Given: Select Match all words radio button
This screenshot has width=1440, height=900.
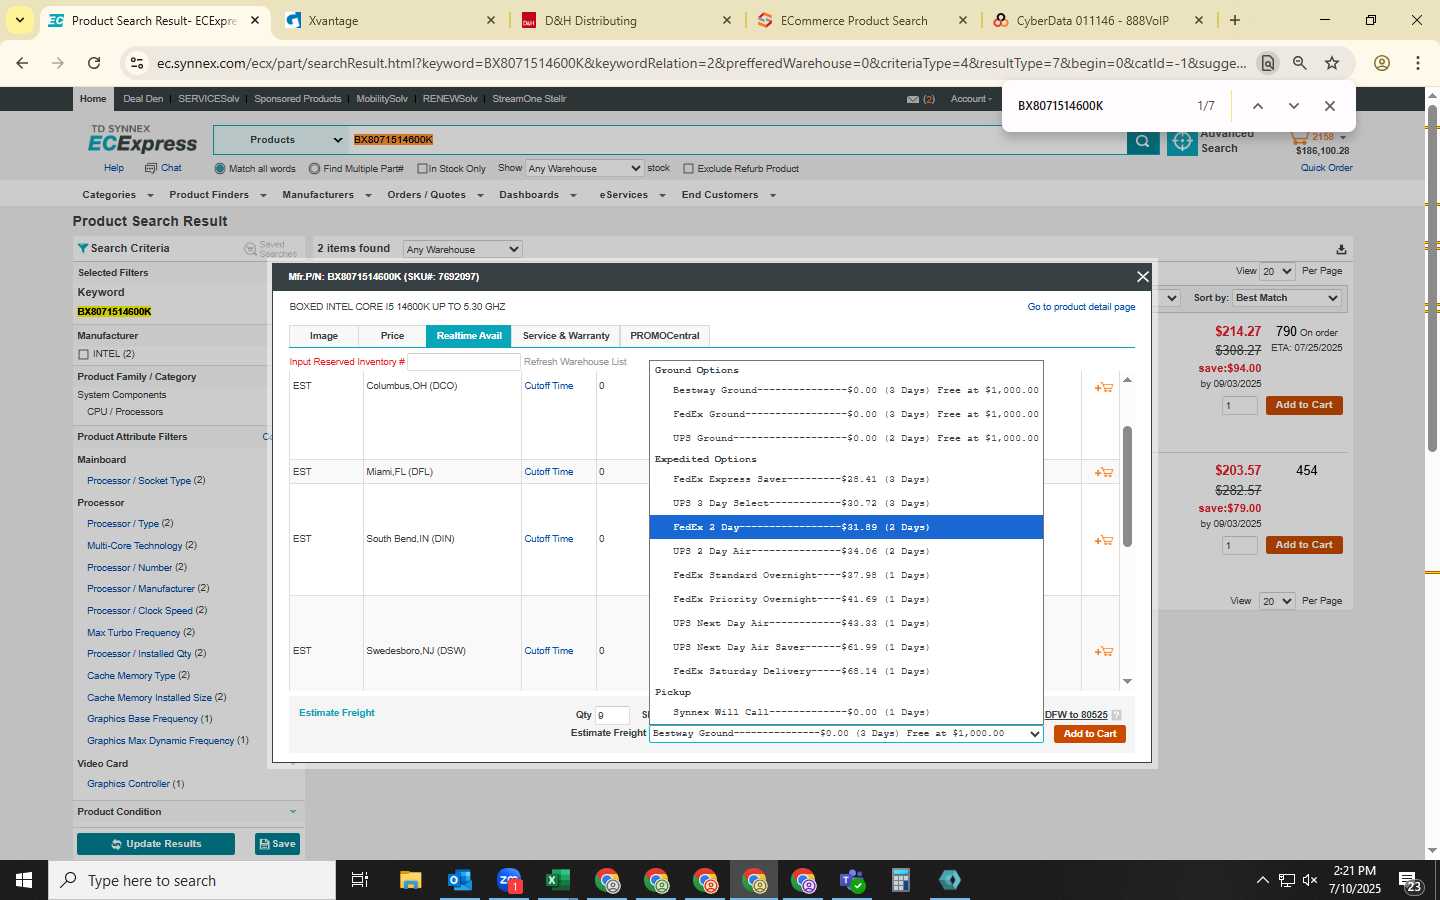Looking at the screenshot, I should click(220, 169).
